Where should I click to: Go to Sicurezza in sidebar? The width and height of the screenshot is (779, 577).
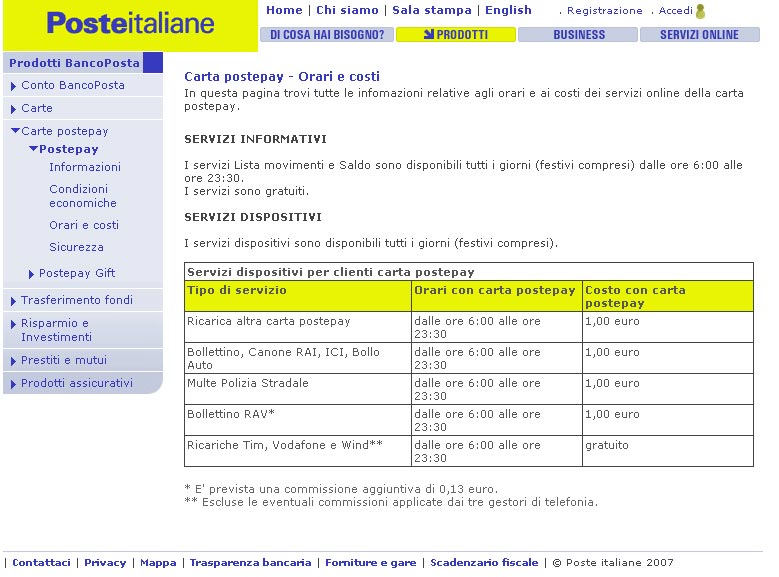(76, 247)
